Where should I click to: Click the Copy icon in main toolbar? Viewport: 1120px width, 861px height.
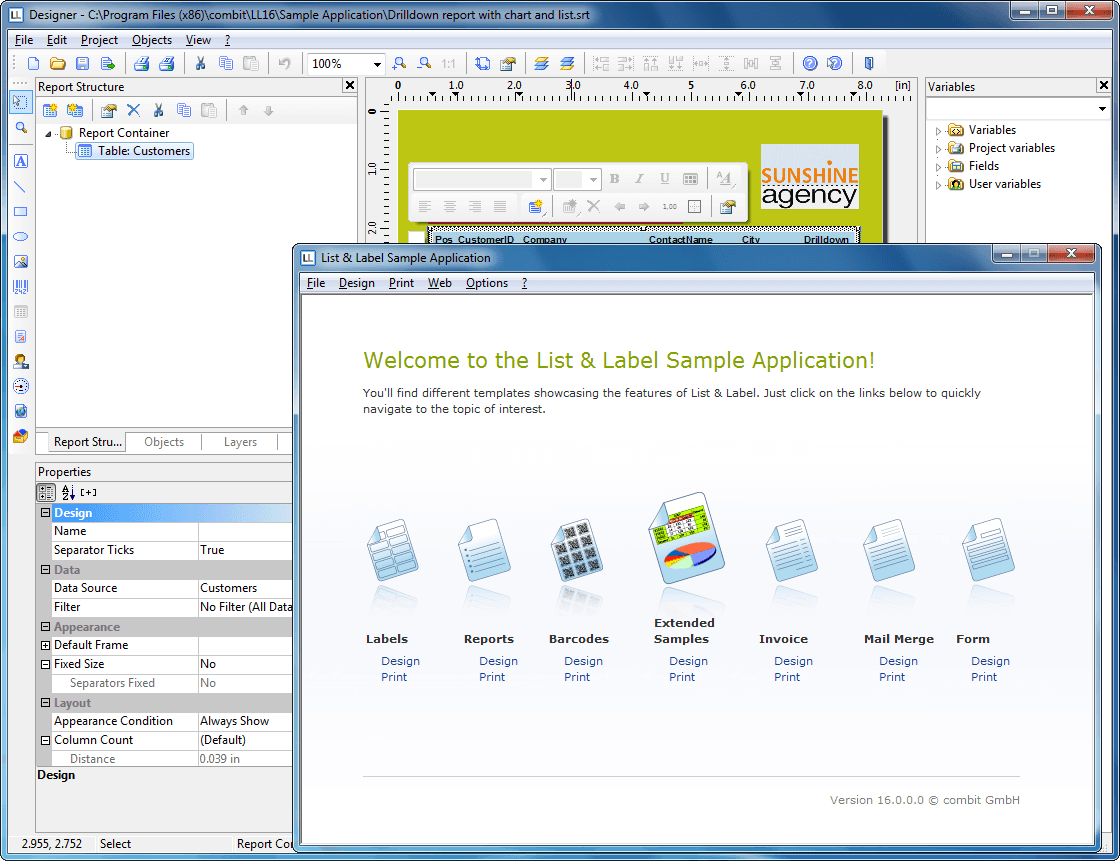point(226,64)
